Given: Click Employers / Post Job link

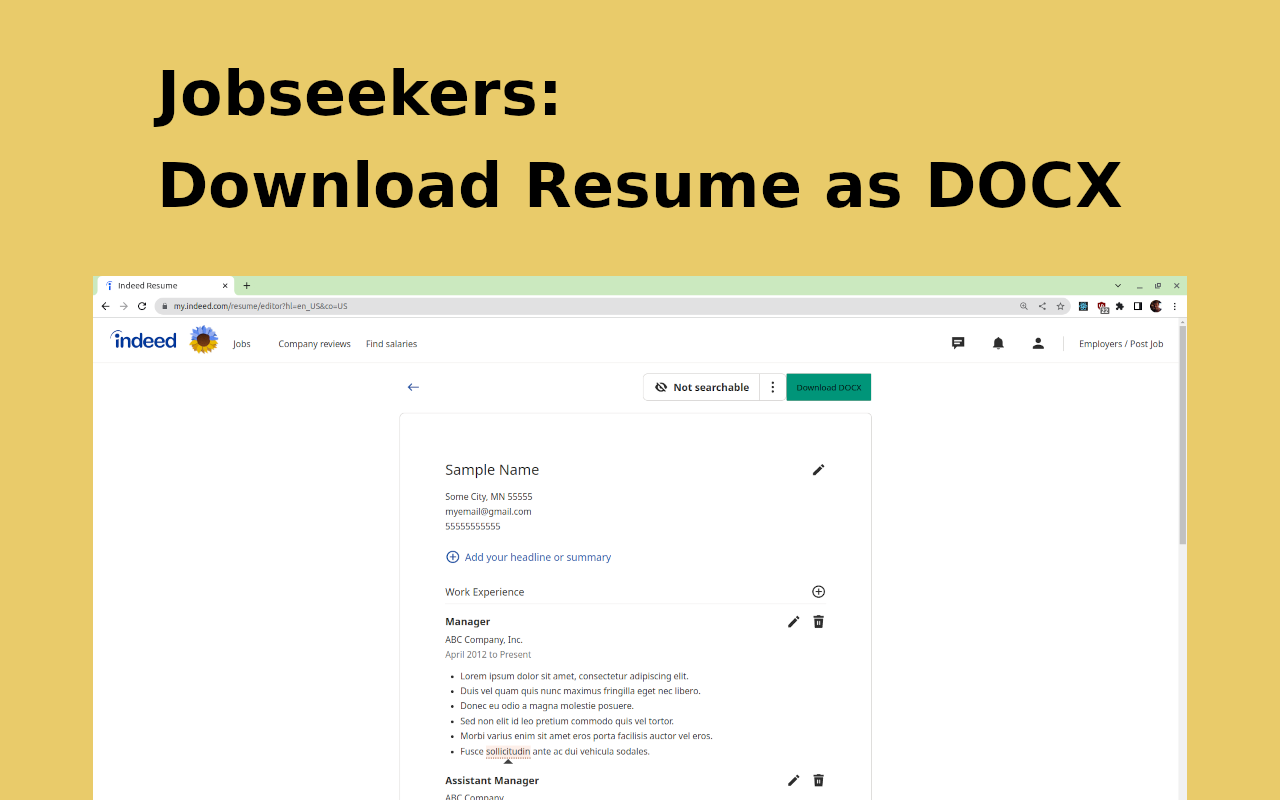Looking at the screenshot, I should [x=1121, y=344].
